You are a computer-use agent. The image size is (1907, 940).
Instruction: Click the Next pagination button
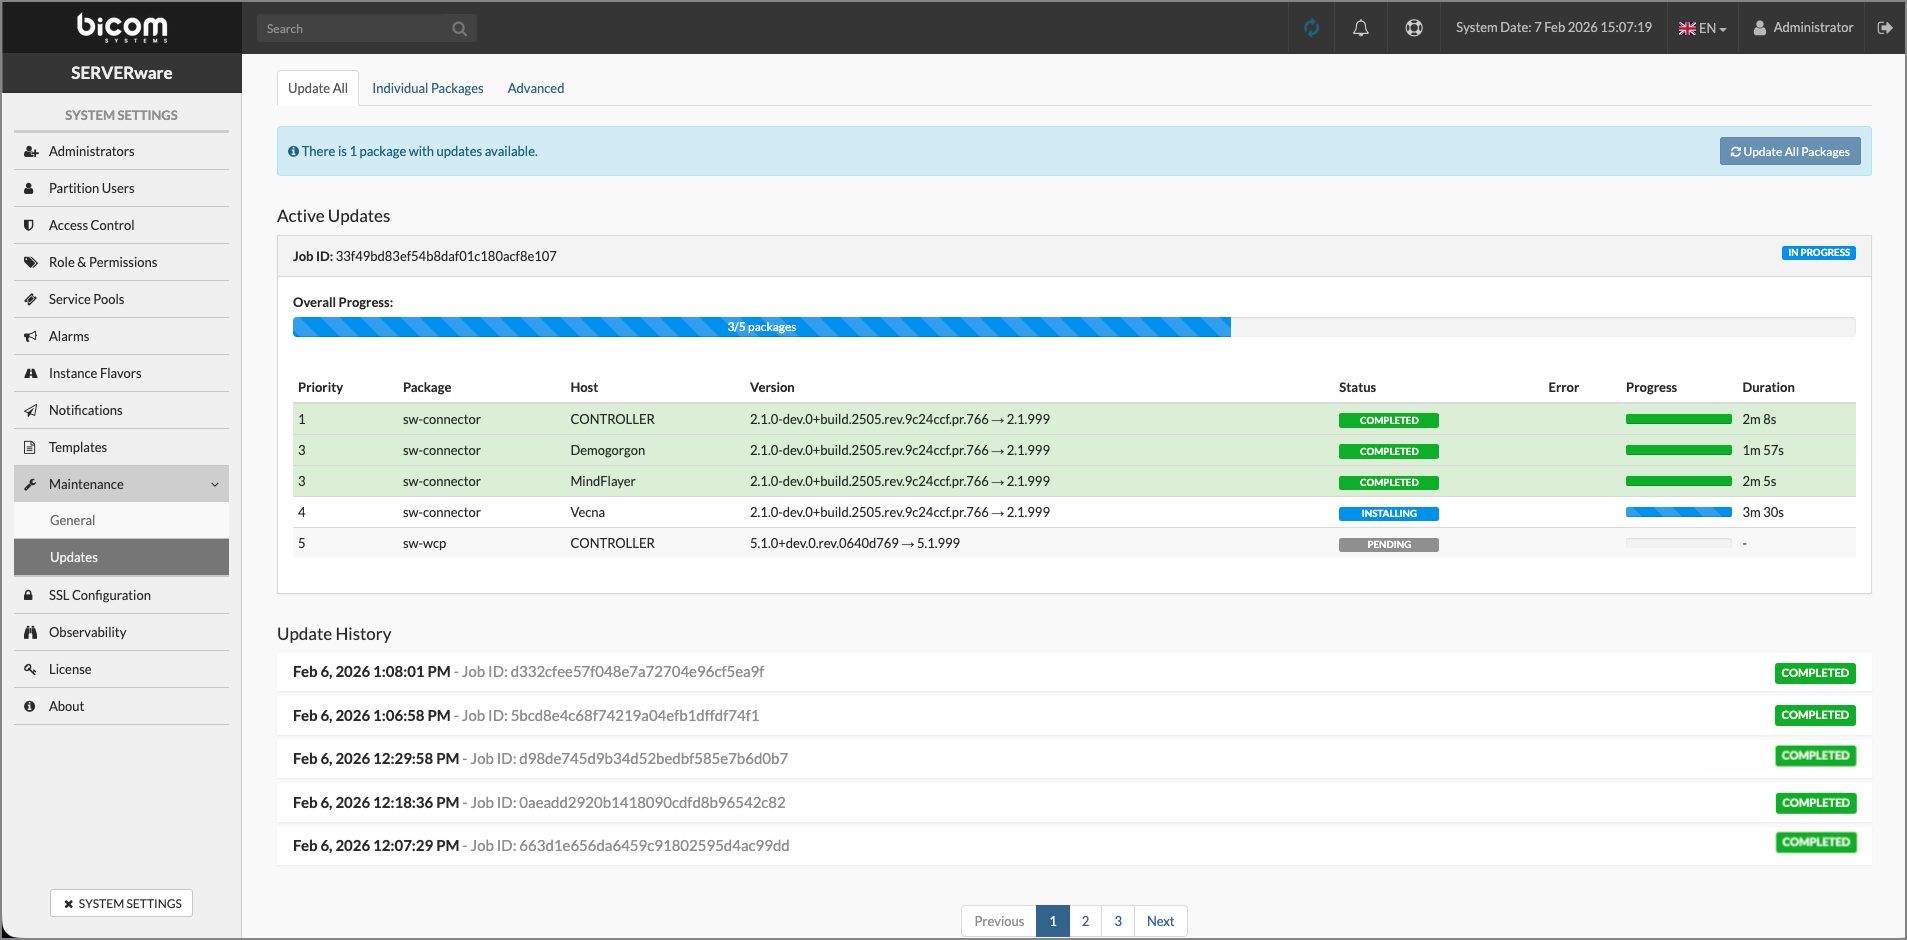1161,921
